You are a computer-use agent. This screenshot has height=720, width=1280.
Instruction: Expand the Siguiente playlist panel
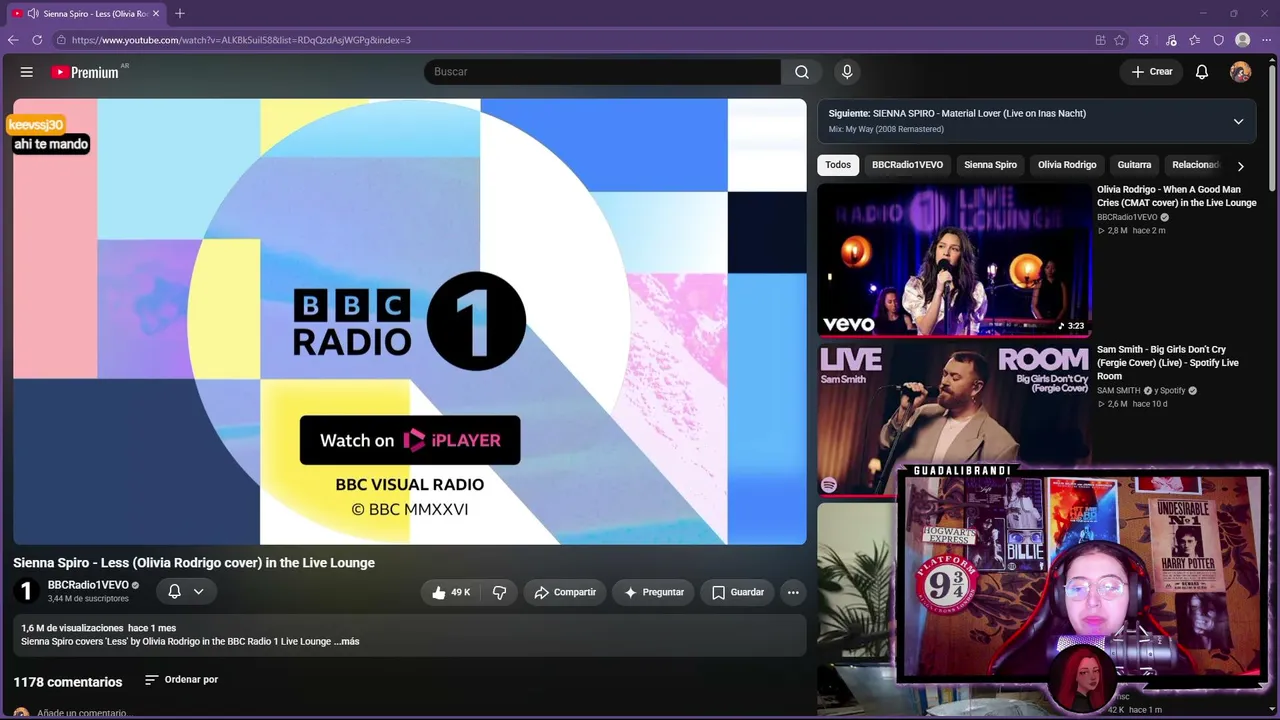(x=1238, y=121)
